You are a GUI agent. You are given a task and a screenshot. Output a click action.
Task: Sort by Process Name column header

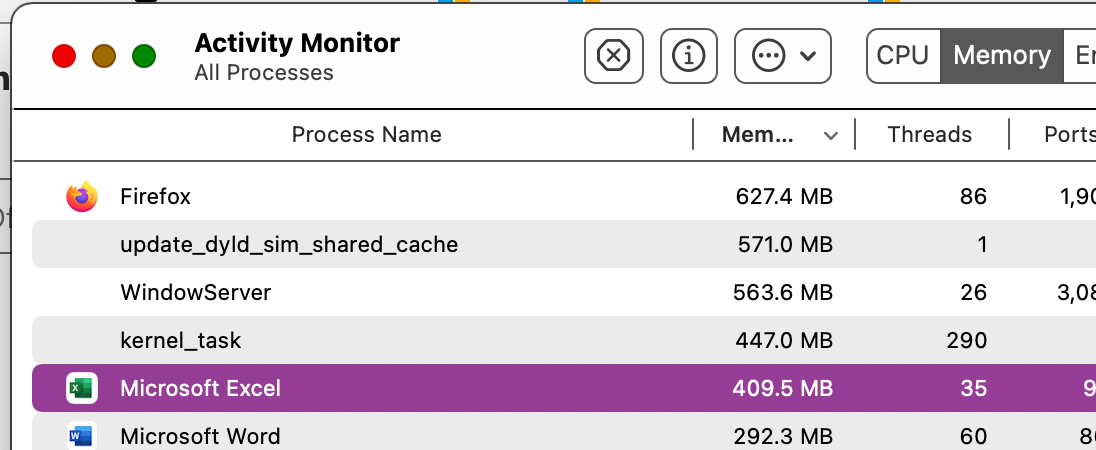[x=366, y=134]
